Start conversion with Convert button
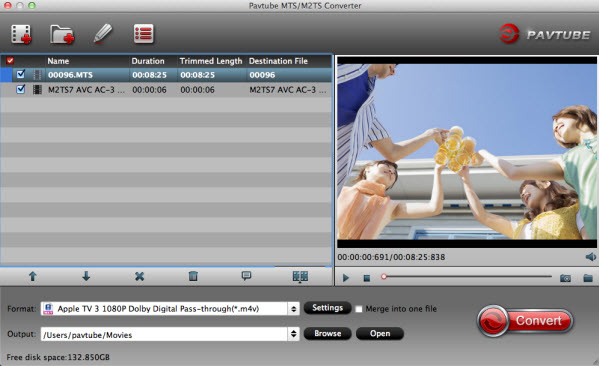599x366 pixels. tap(525, 321)
